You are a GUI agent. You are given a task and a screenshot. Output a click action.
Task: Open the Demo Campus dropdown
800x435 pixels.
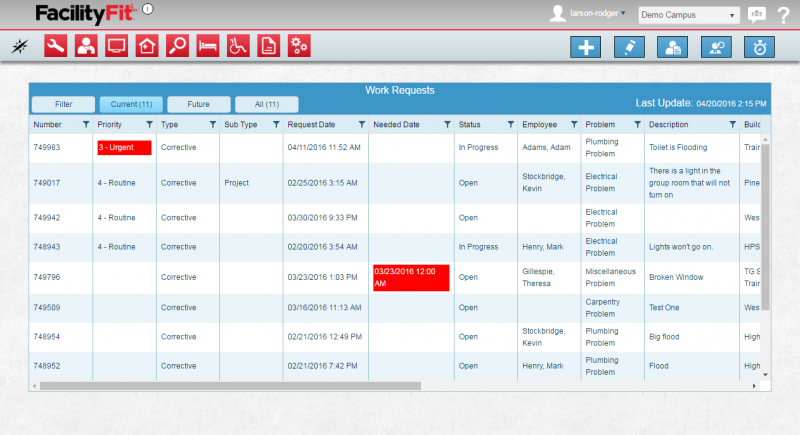point(688,15)
